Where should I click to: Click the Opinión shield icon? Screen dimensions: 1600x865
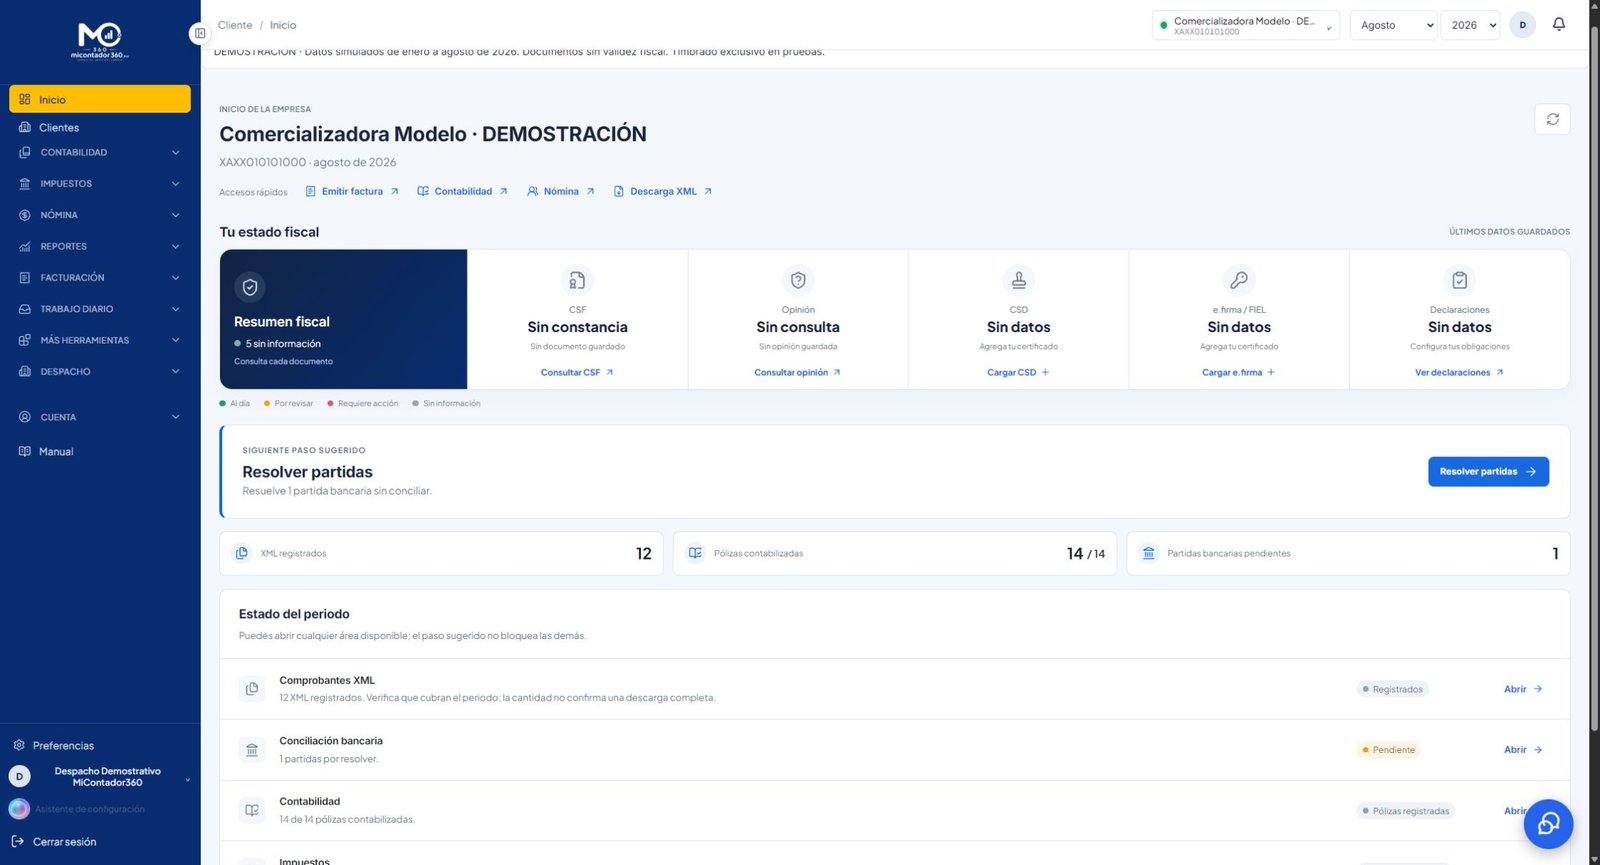point(798,280)
